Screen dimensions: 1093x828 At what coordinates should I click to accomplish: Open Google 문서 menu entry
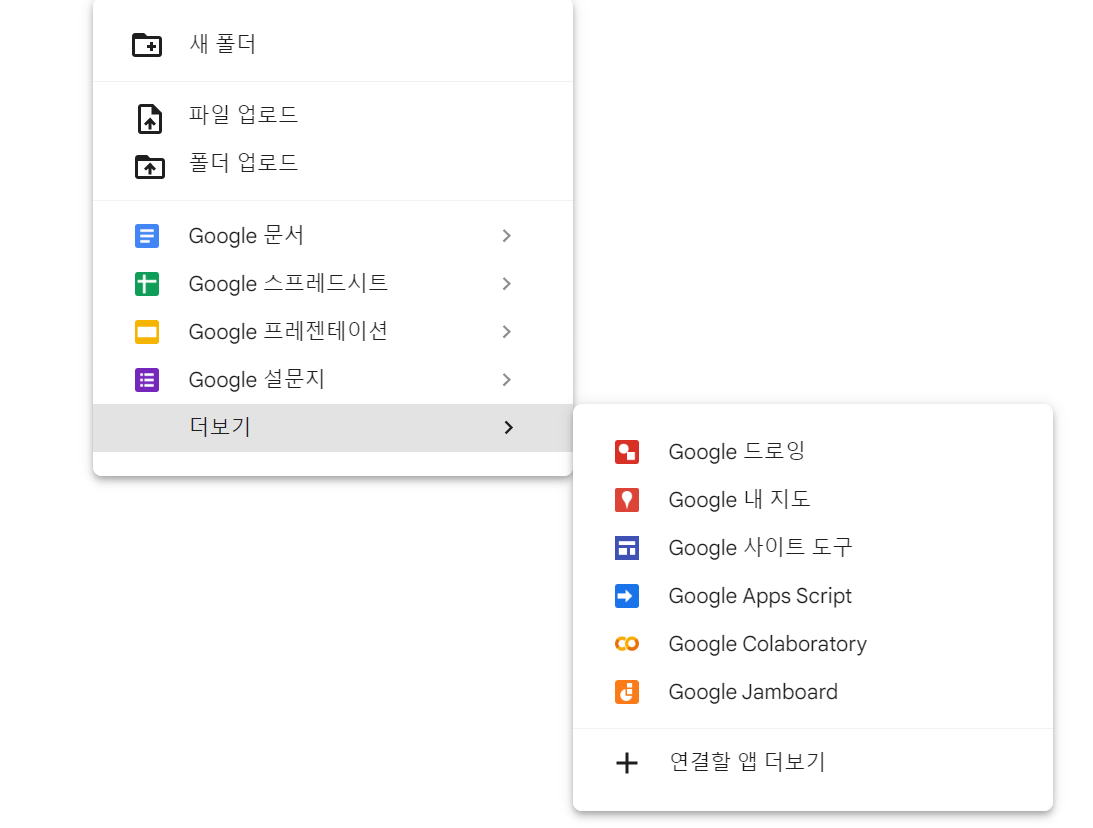333,236
